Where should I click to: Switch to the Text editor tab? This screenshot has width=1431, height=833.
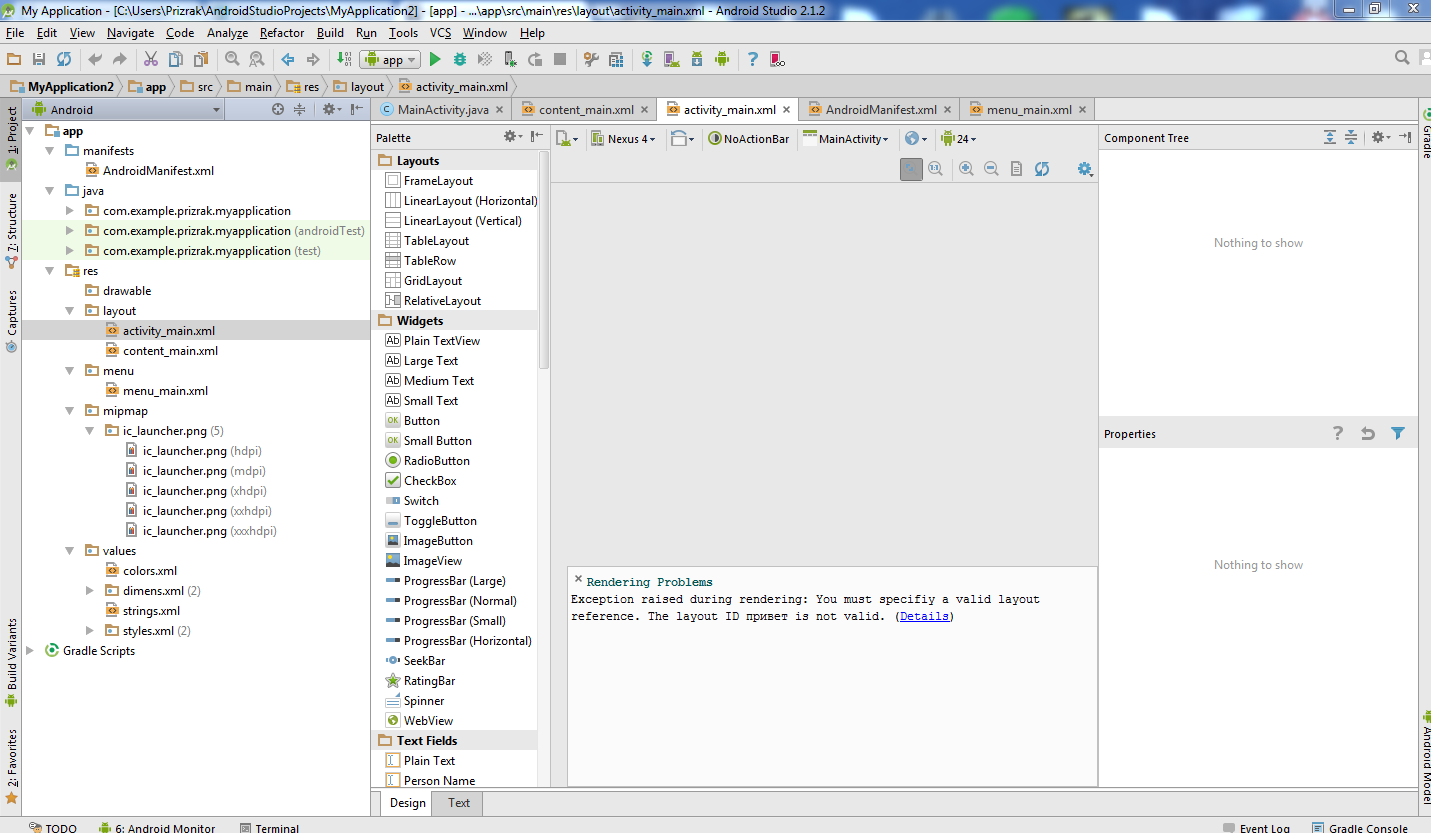click(x=459, y=802)
